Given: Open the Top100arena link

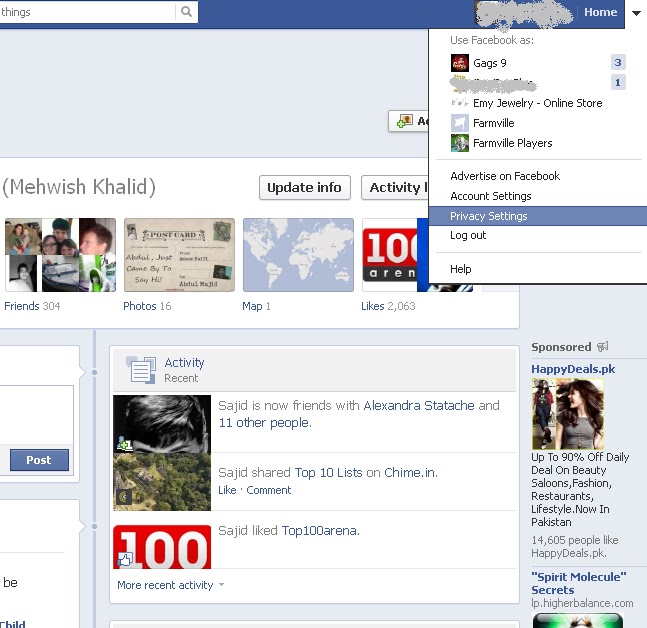Looking at the screenshot, I should click(x=320, y=531).
